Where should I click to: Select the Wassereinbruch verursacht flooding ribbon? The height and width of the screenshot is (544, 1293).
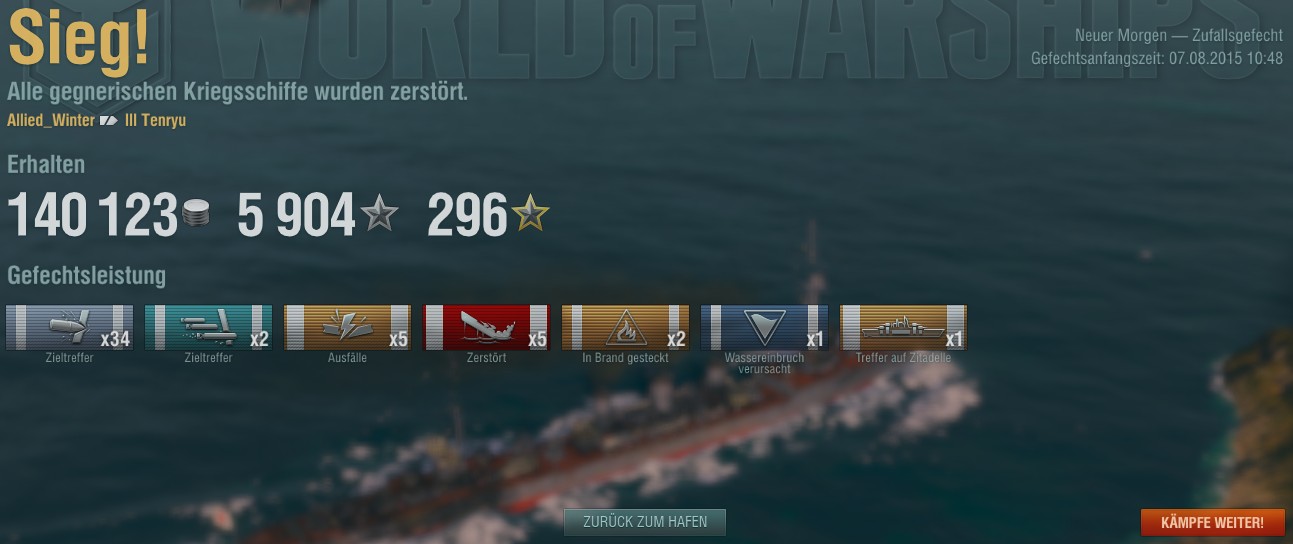[x=765, y=328]
